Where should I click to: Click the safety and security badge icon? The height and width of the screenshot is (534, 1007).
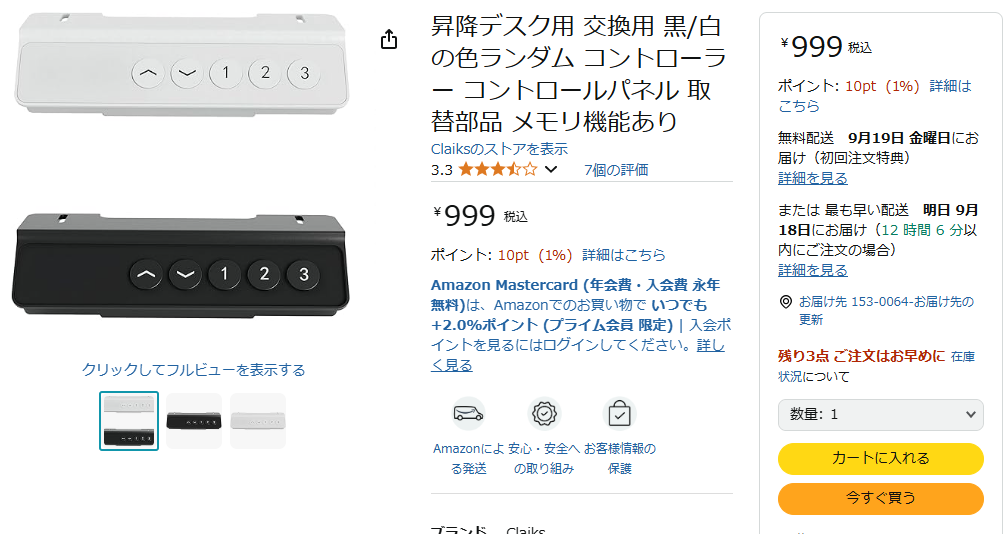pos(545,413)
